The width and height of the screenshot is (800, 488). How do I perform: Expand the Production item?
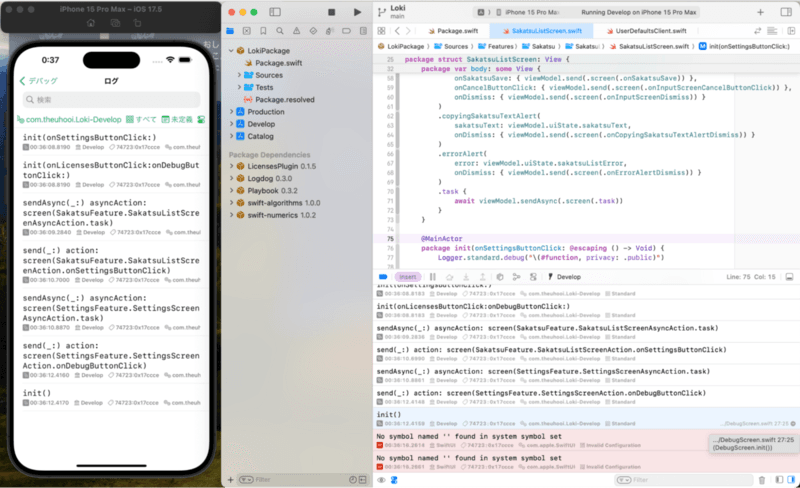231,112
